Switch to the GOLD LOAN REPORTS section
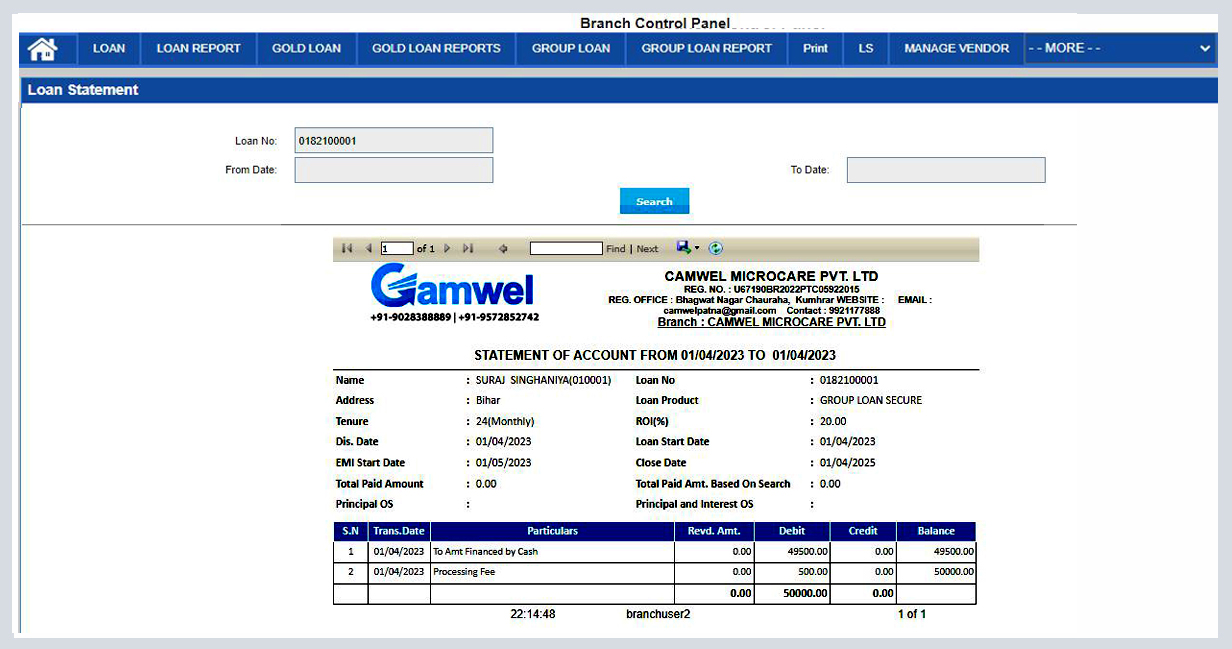 tap(435, 48)
